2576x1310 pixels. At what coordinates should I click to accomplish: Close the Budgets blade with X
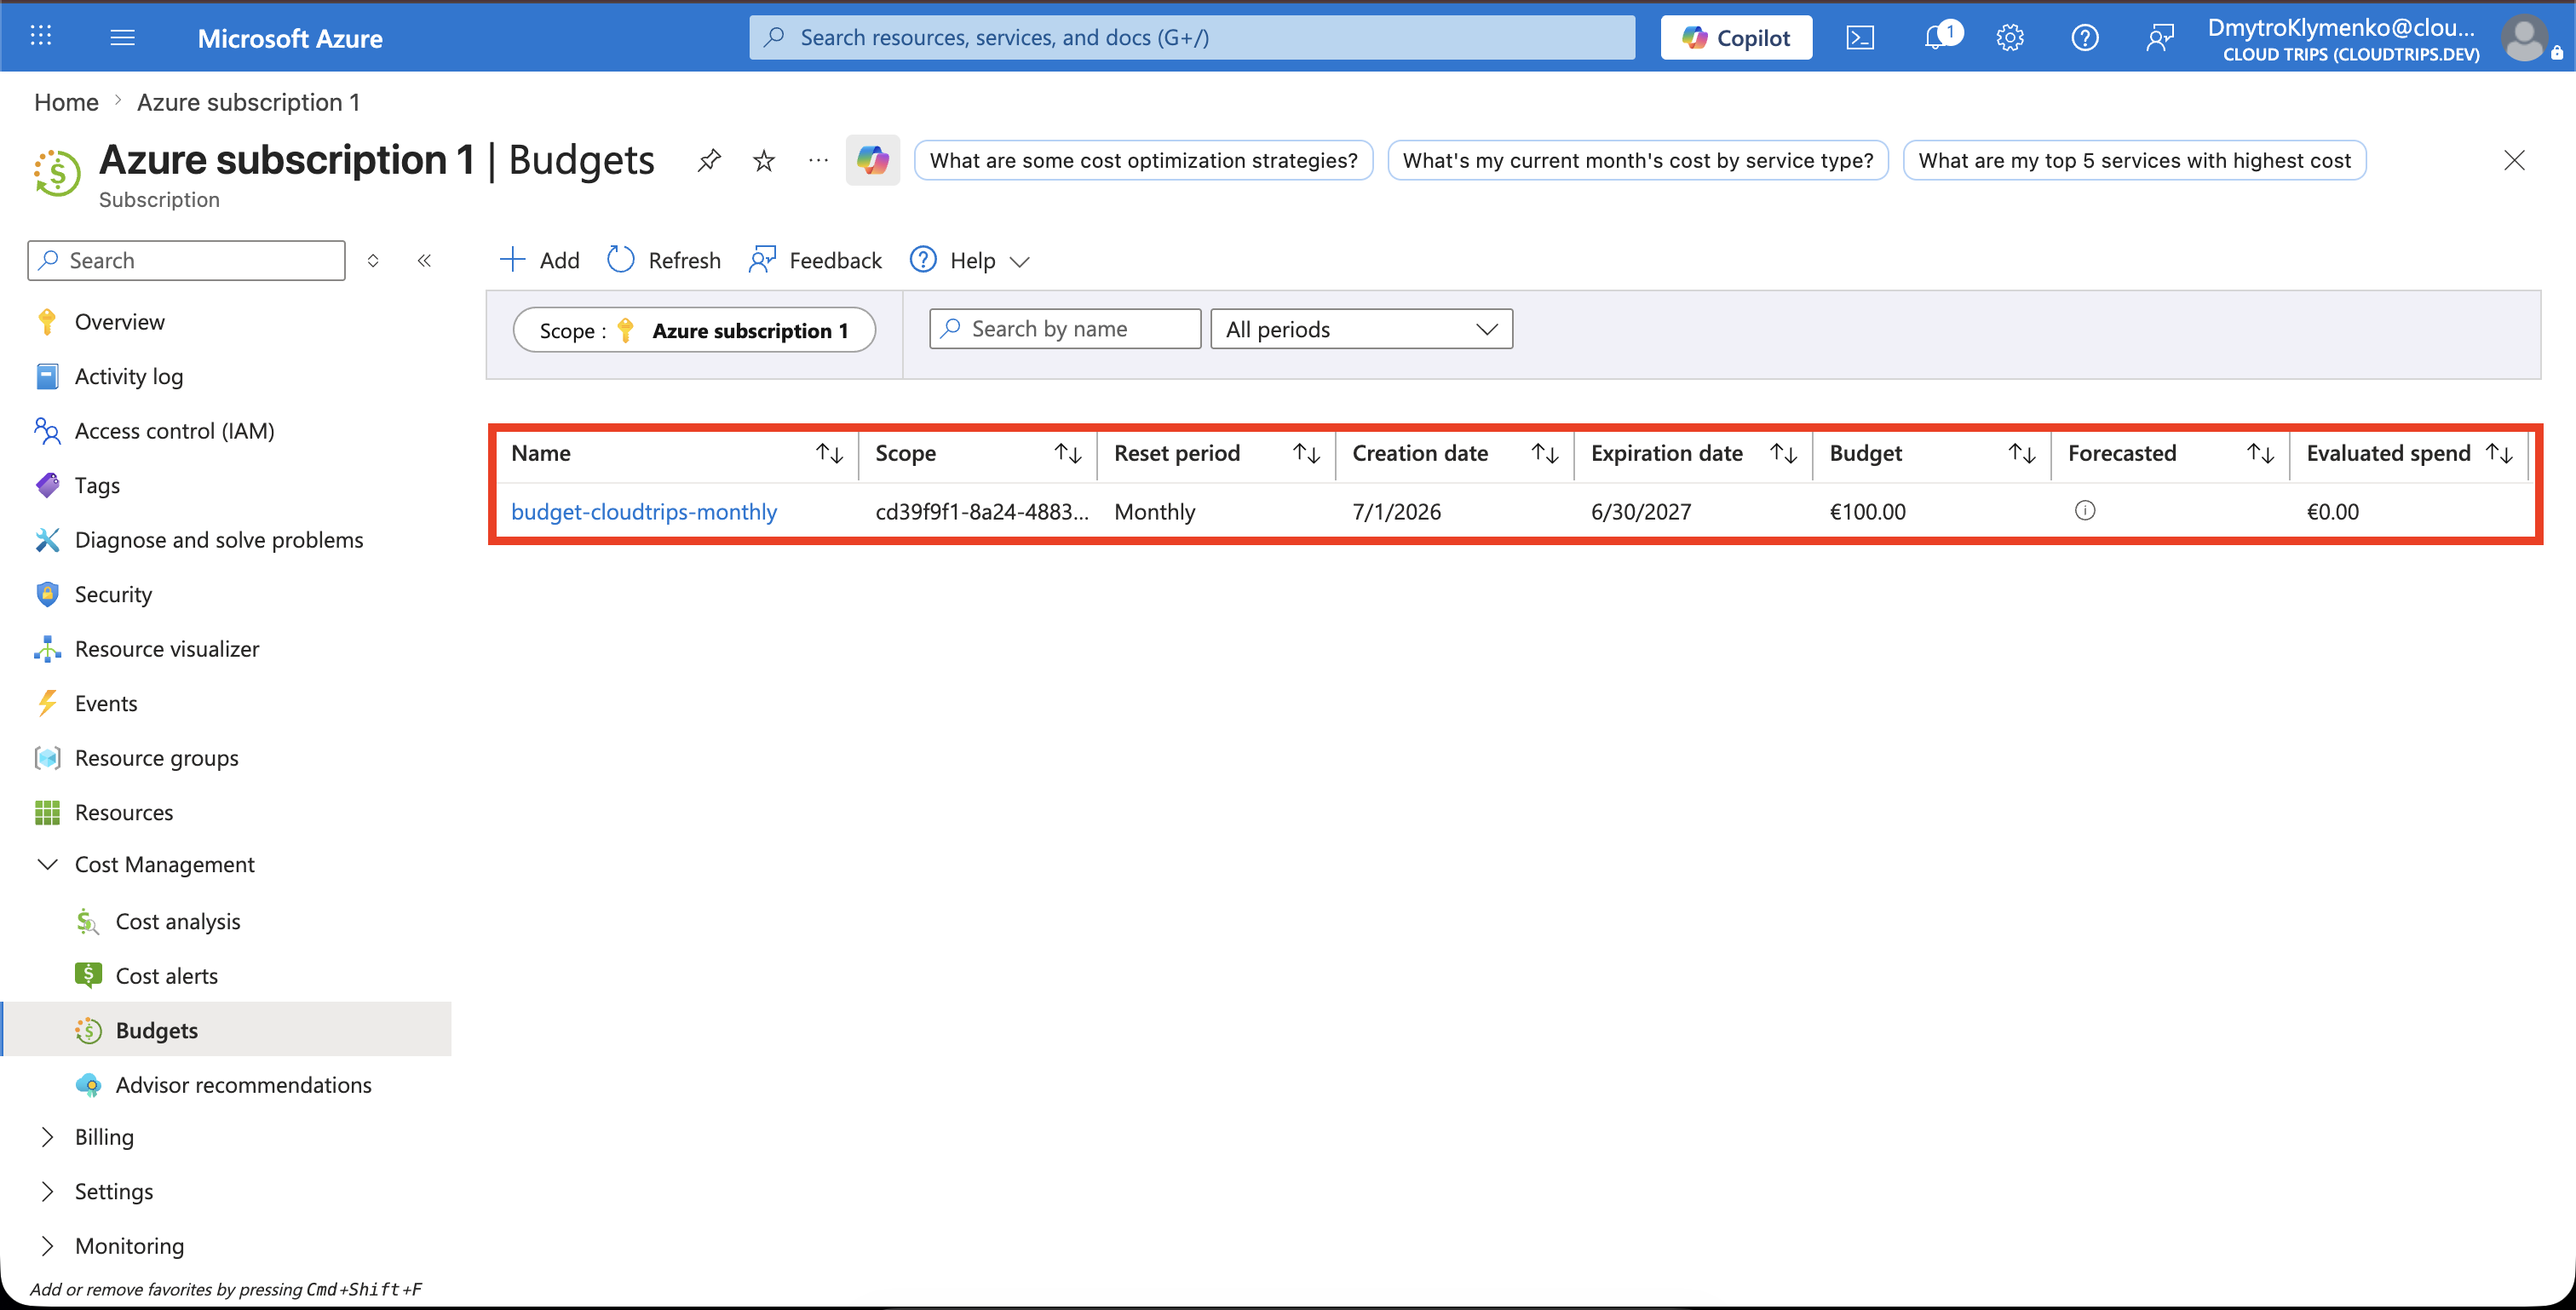[x=2514, y=160]
